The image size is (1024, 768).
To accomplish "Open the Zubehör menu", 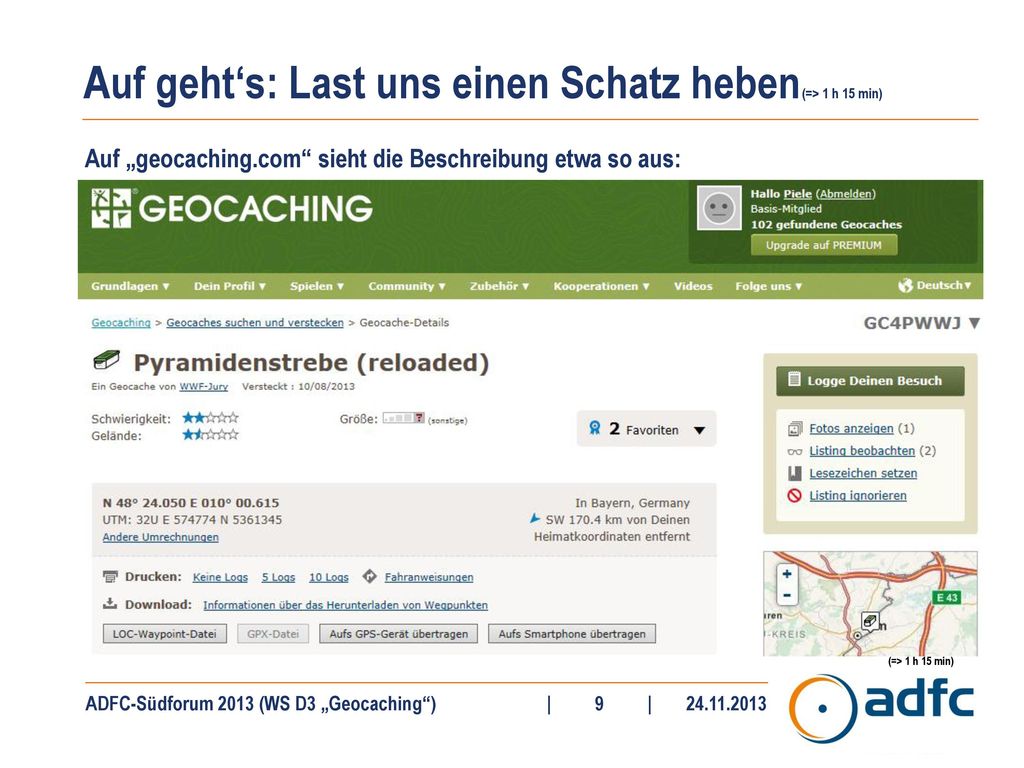I will coord(500,286).
